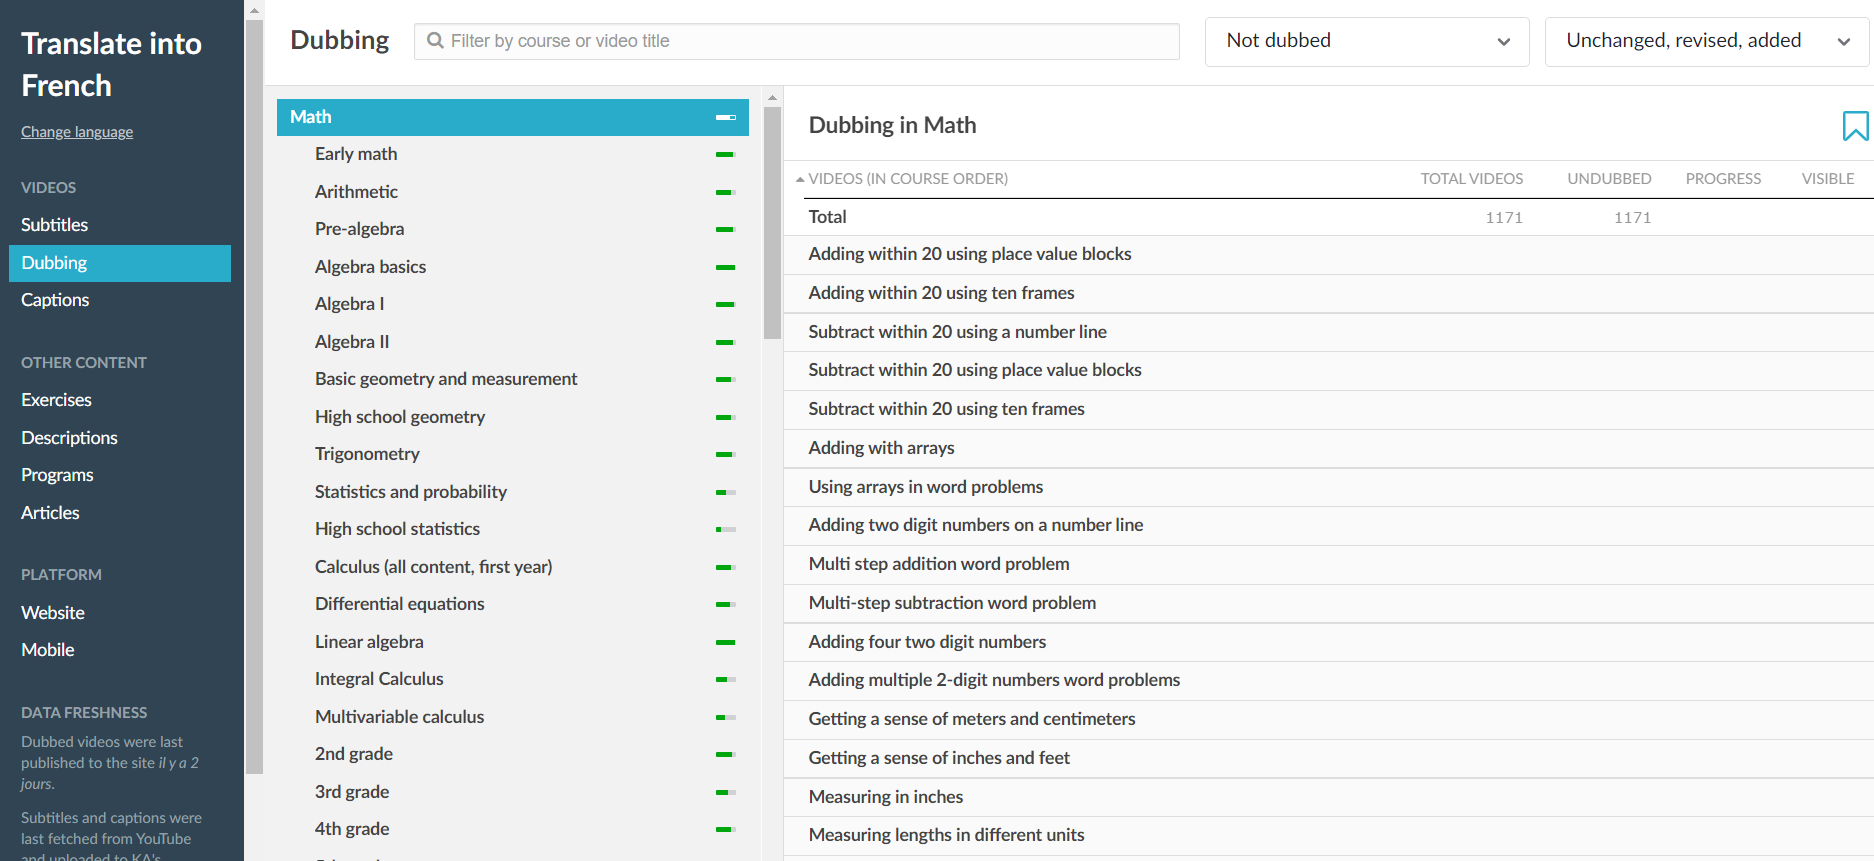Collapse the Math category header
Image resolution: width=1874 pixels, height=861 pixels.
tap(725, 117)
